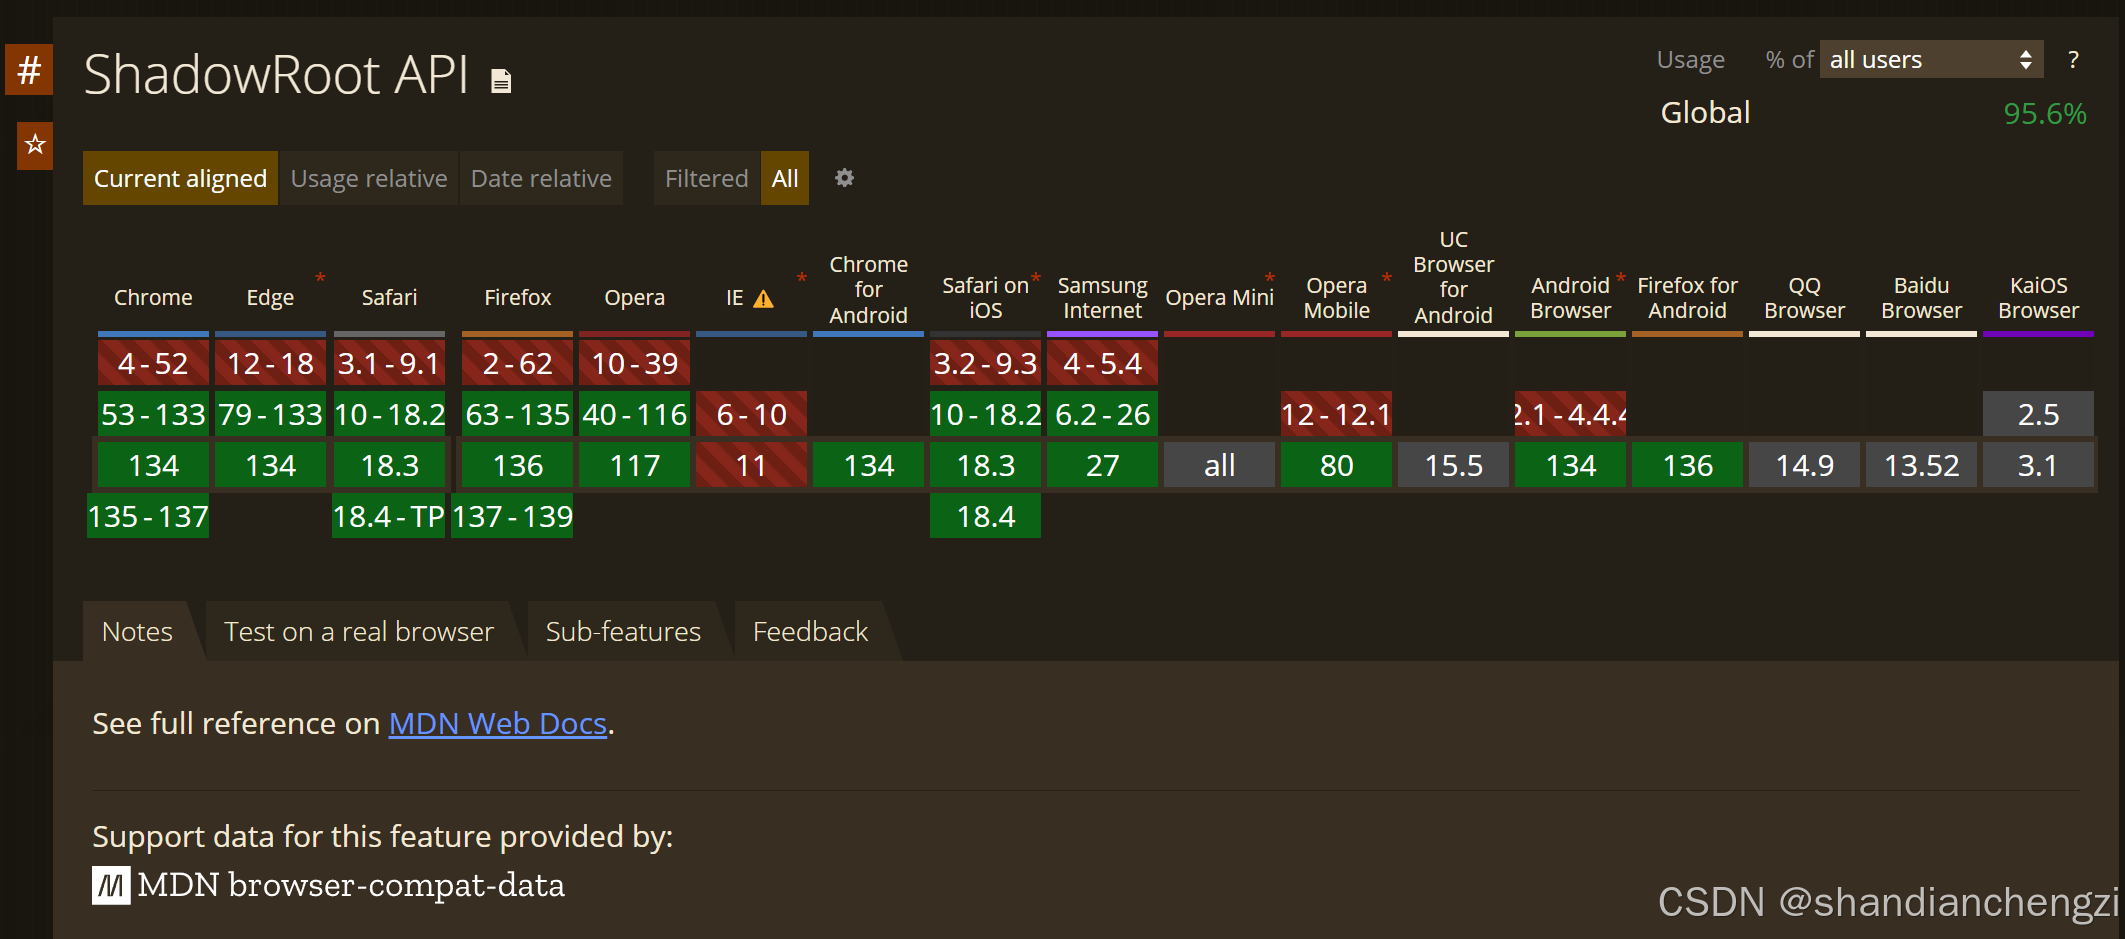Select Edge 12-18 cell
This screenshot has width=2125, height=939.
point(270,363)
